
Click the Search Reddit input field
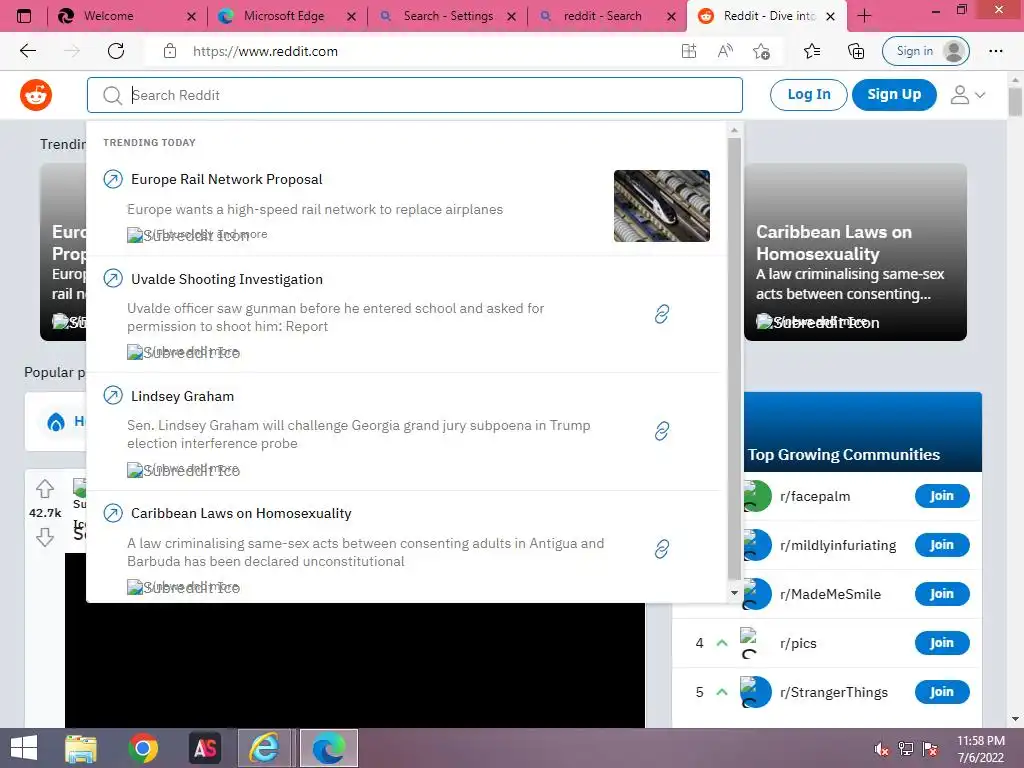tap(415, 95)
